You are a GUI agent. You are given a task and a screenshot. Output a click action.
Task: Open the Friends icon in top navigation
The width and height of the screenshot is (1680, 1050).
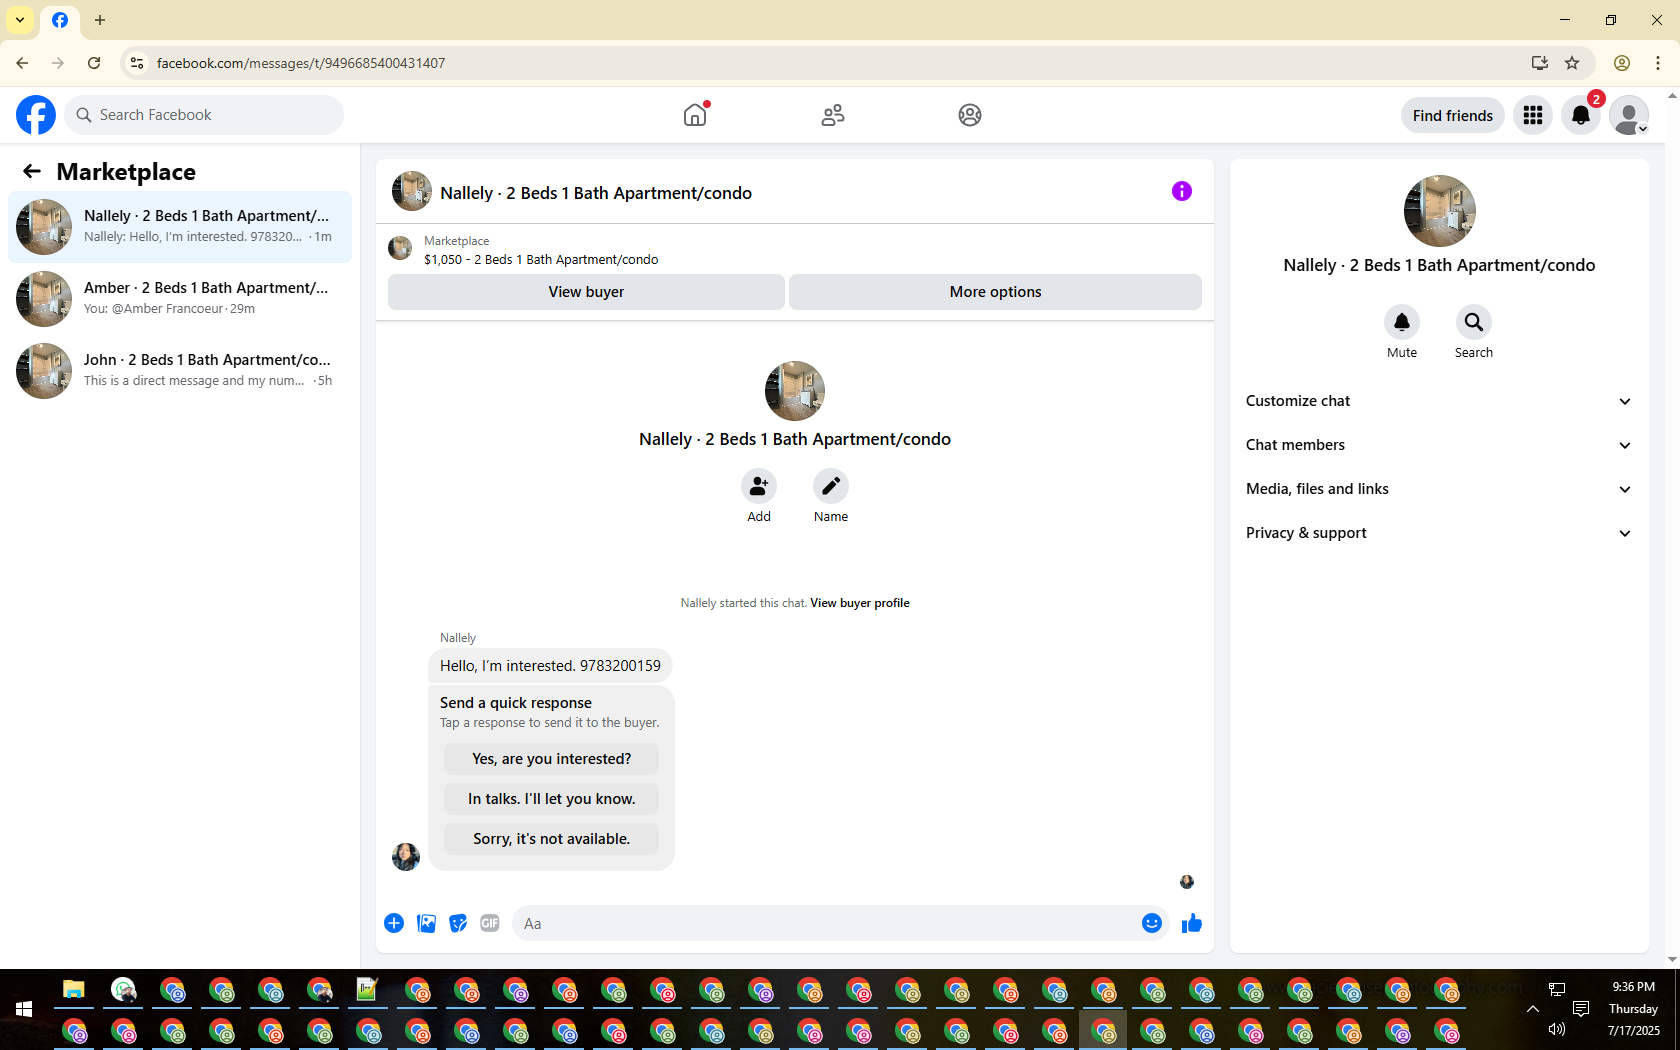click(x=833, y=115)
